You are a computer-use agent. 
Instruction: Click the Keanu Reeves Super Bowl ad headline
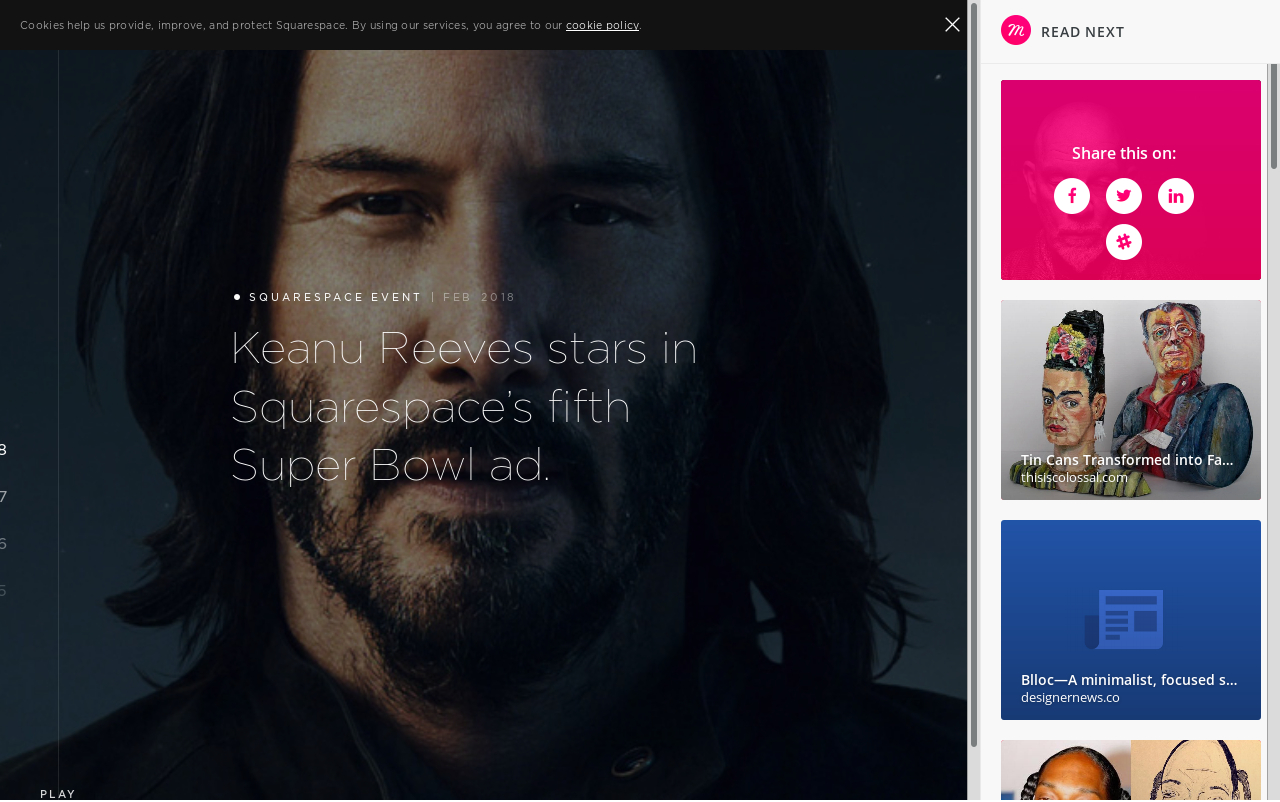[x=463, y=406]
